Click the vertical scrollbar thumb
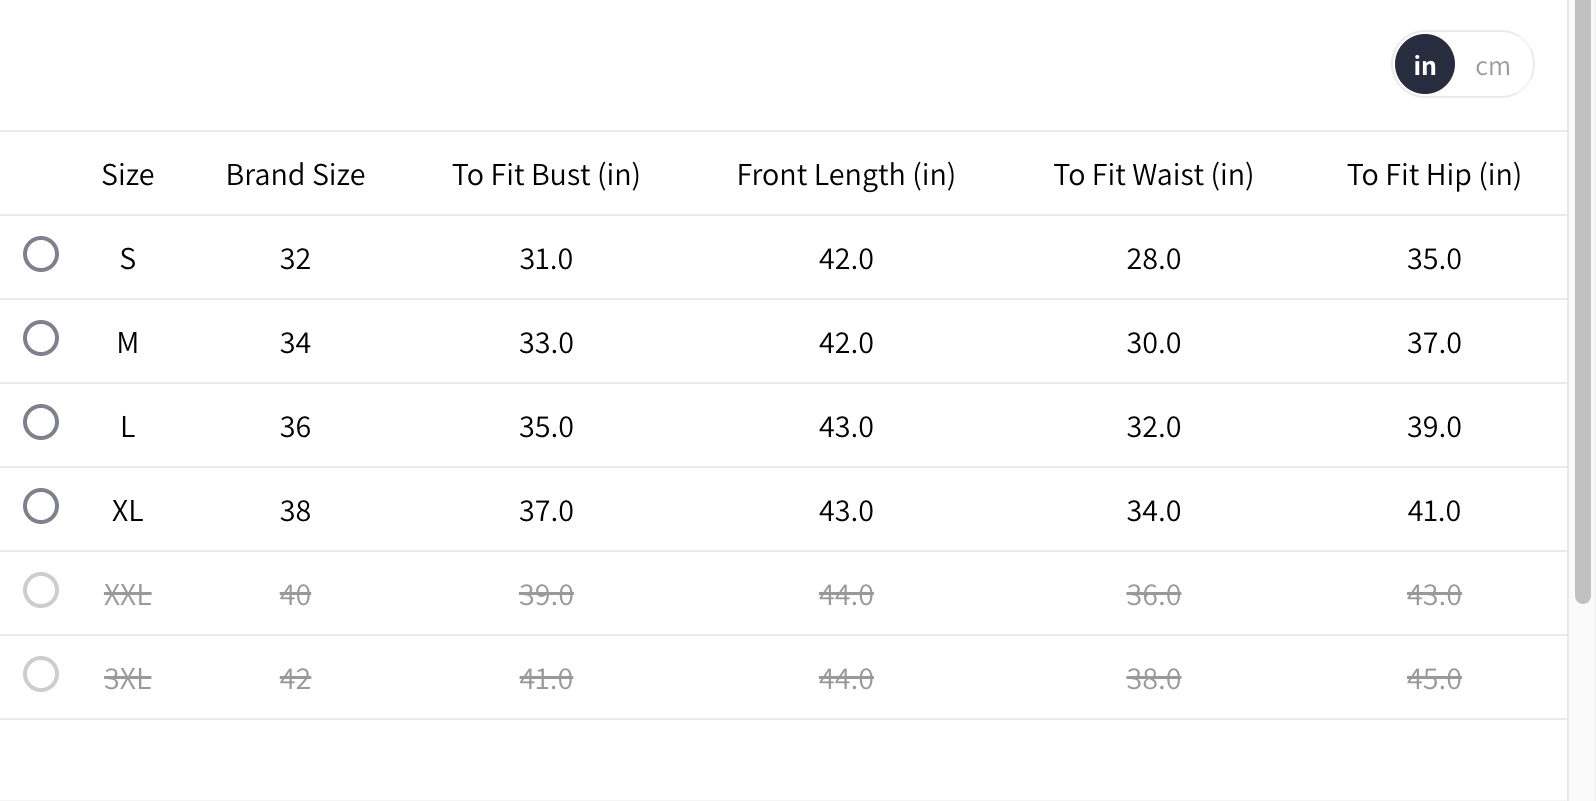1596x801 pixels. point(1582,300)
